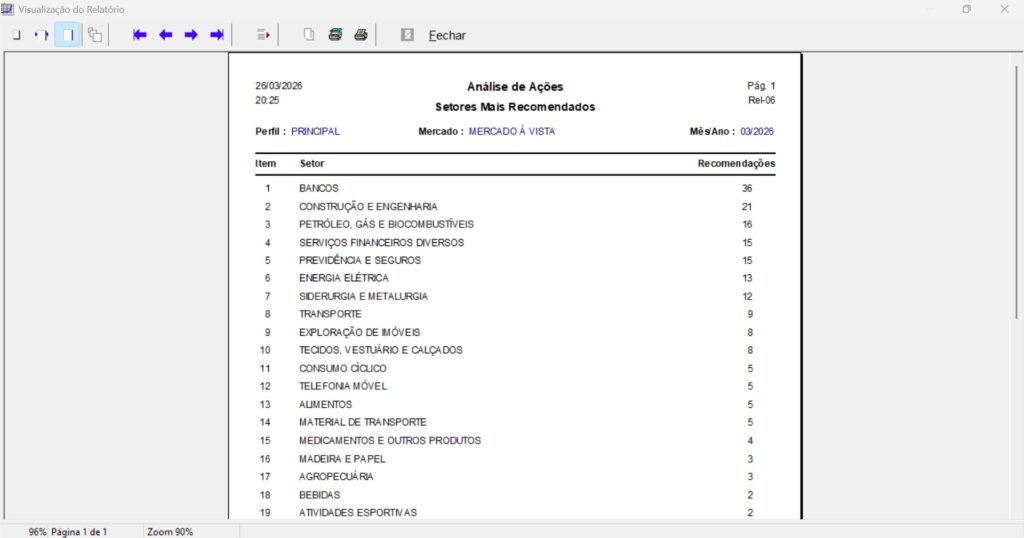Viewport: 1024px width, 538px height.
Task: Click the go-to-page icon with red arrow
Action: (x=263, y=35)
